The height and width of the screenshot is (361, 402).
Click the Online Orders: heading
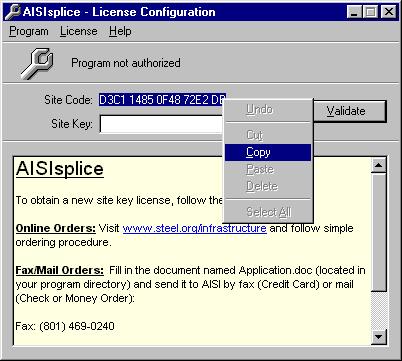point(56,228)
